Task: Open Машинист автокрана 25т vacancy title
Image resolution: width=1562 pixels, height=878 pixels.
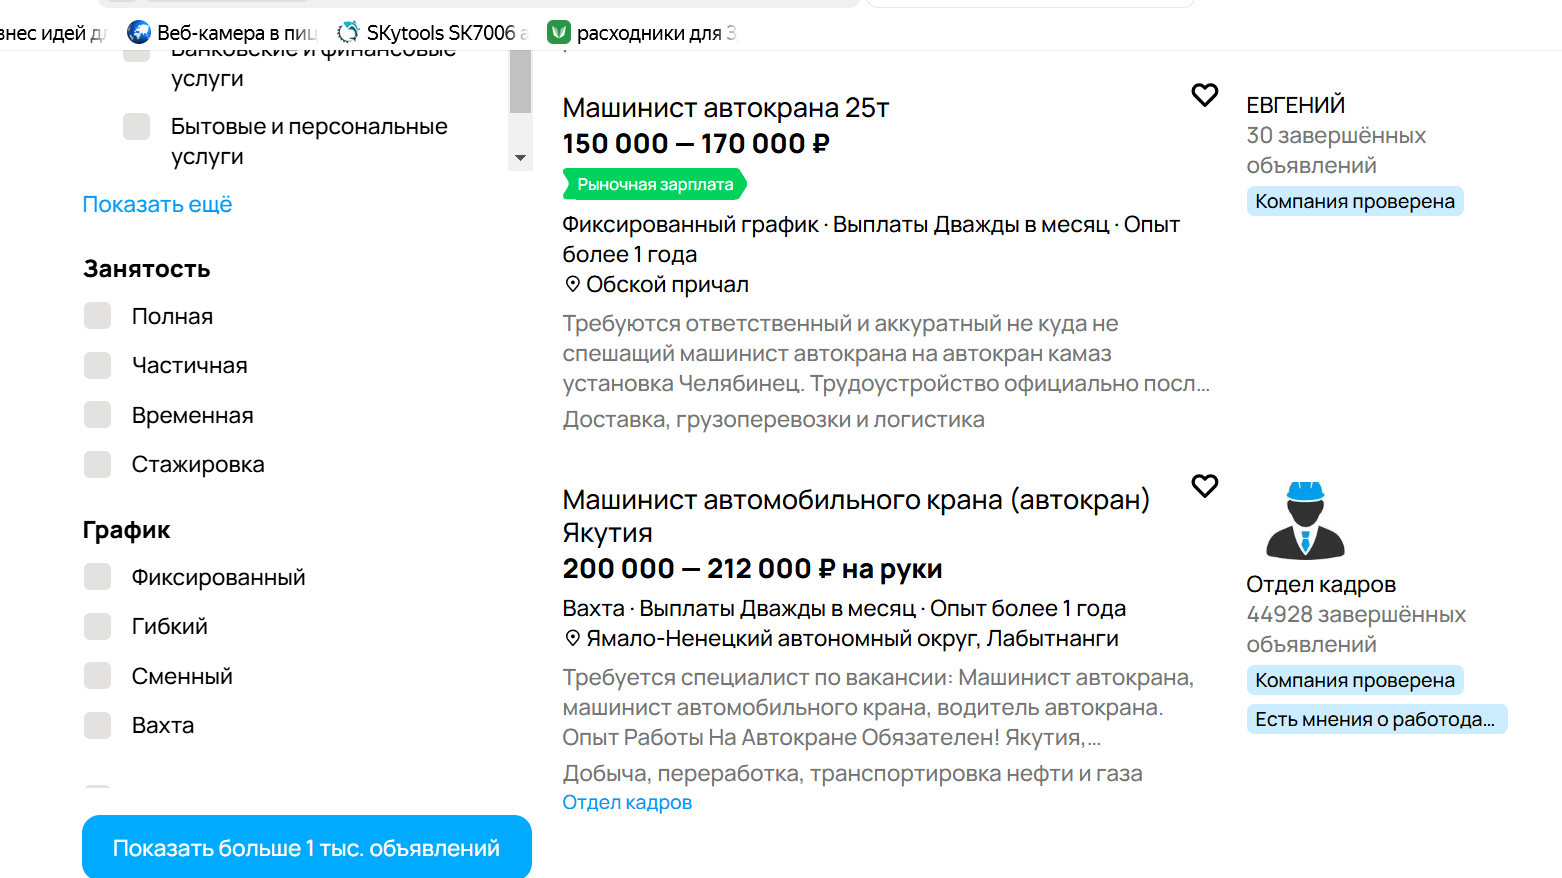Action: [x=725, y=108]
